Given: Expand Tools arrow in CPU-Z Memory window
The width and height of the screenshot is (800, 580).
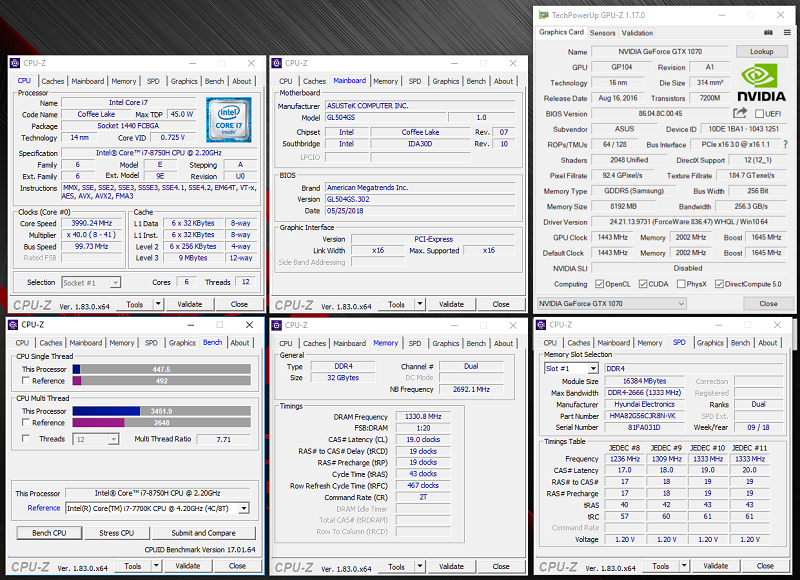Looking at the screenshot, I should tap(420, 566).
